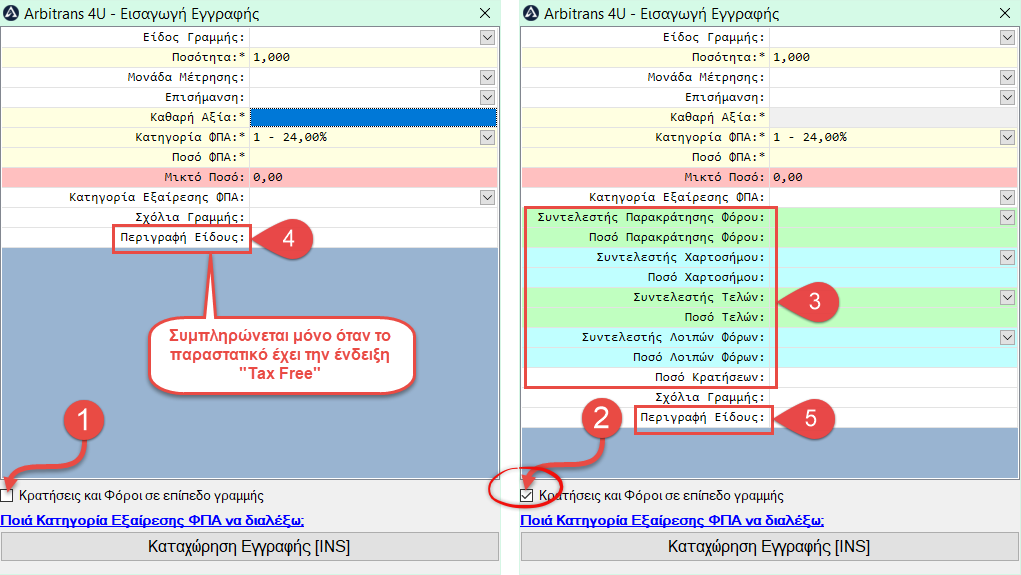
Task: Open Επισήμανση dropdown in right window
Action: (1007, 98)
